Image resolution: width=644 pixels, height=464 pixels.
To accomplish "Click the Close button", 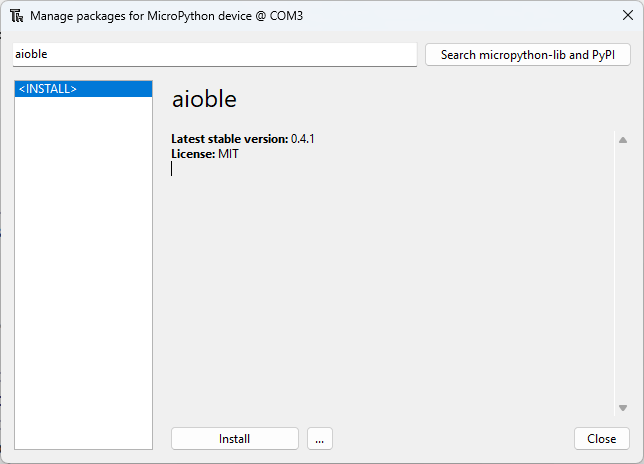I will coord(602,439).
